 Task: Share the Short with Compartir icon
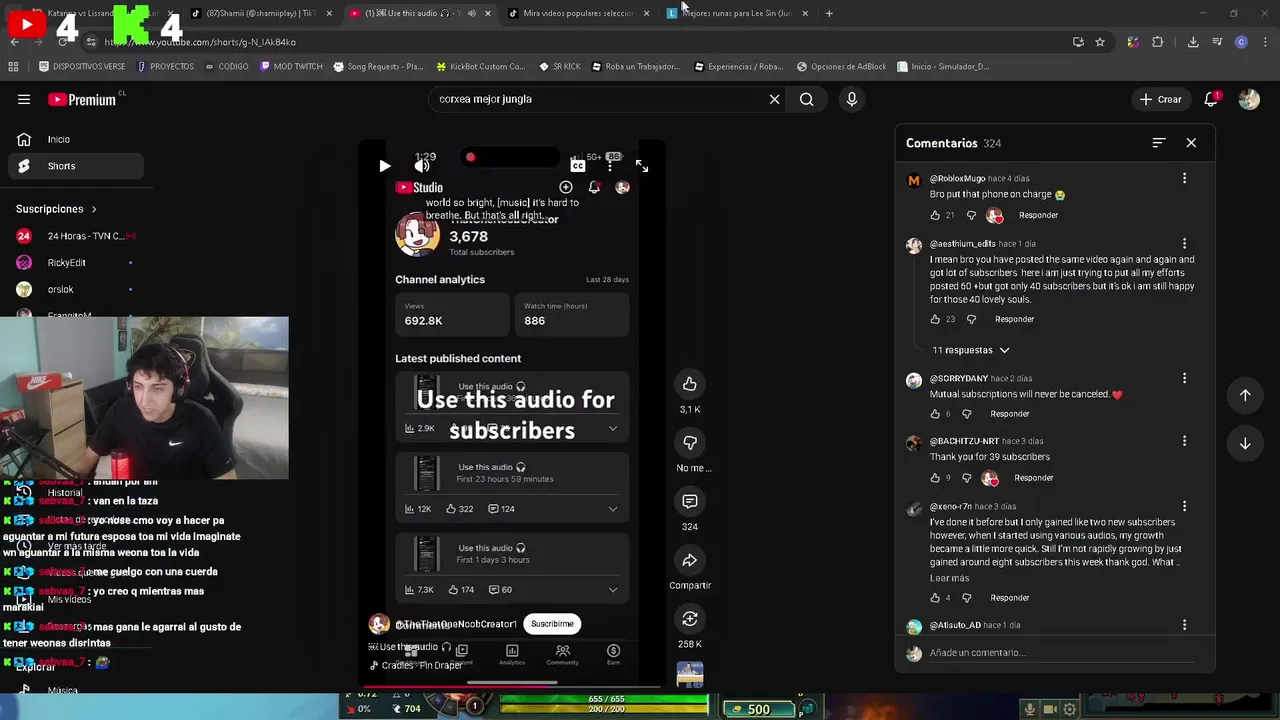tap(690, 560)
